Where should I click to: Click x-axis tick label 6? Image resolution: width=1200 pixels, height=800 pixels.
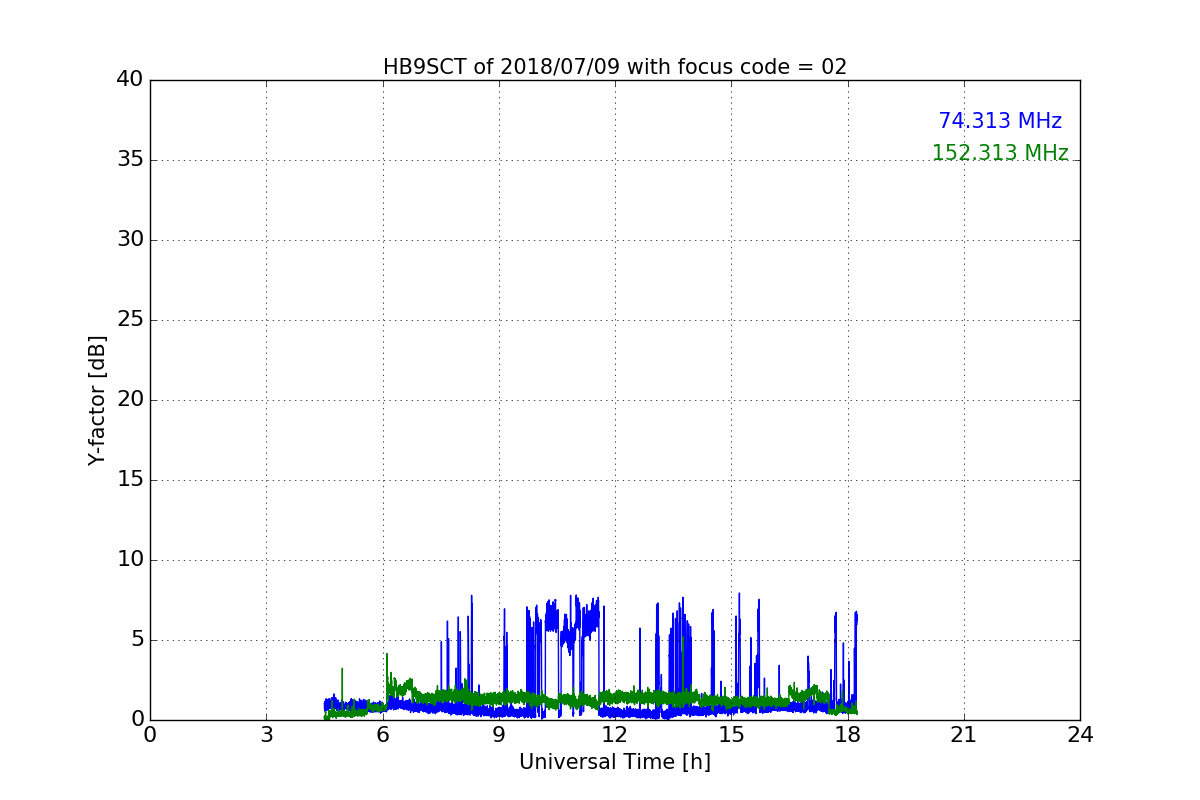pos(383,735)
